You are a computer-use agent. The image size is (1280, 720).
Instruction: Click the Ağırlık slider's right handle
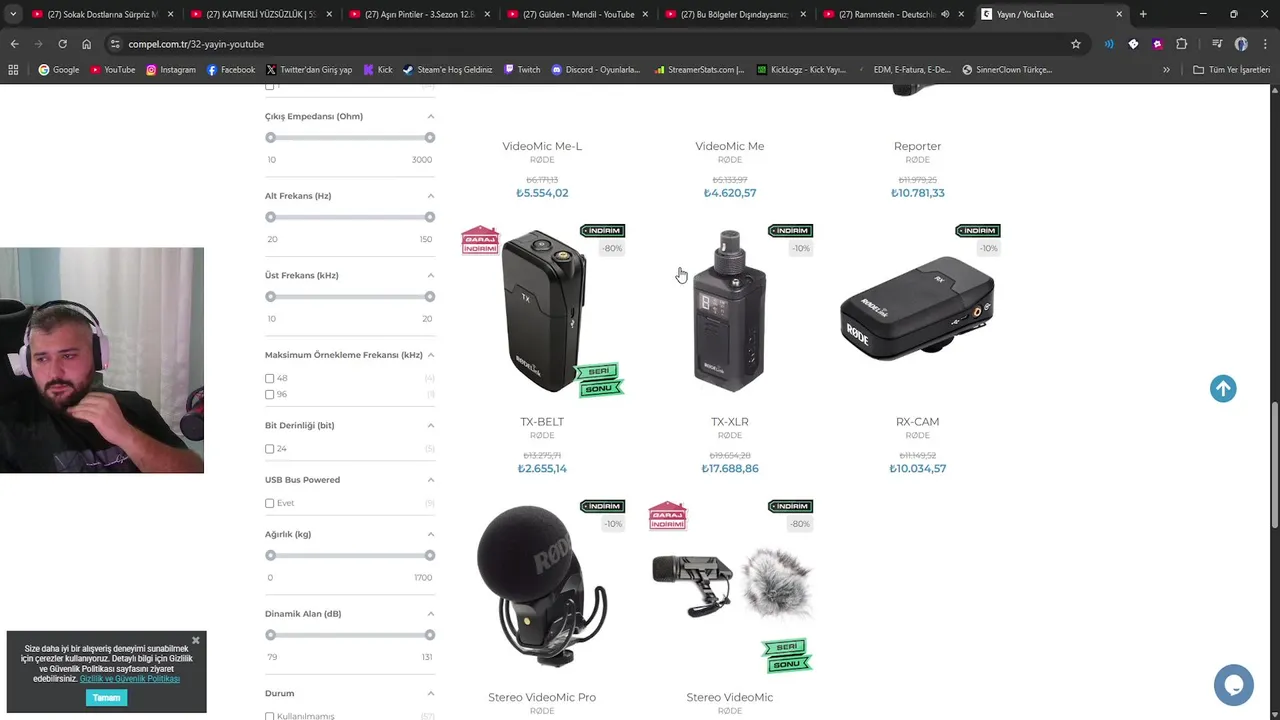click(430, 555)
